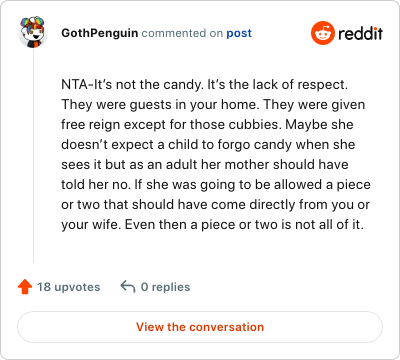Image resolution: width=400 pixels, height=360 pixels.
Task: Click the orange upvote arrow icon
Action: (x=25, y=287)
